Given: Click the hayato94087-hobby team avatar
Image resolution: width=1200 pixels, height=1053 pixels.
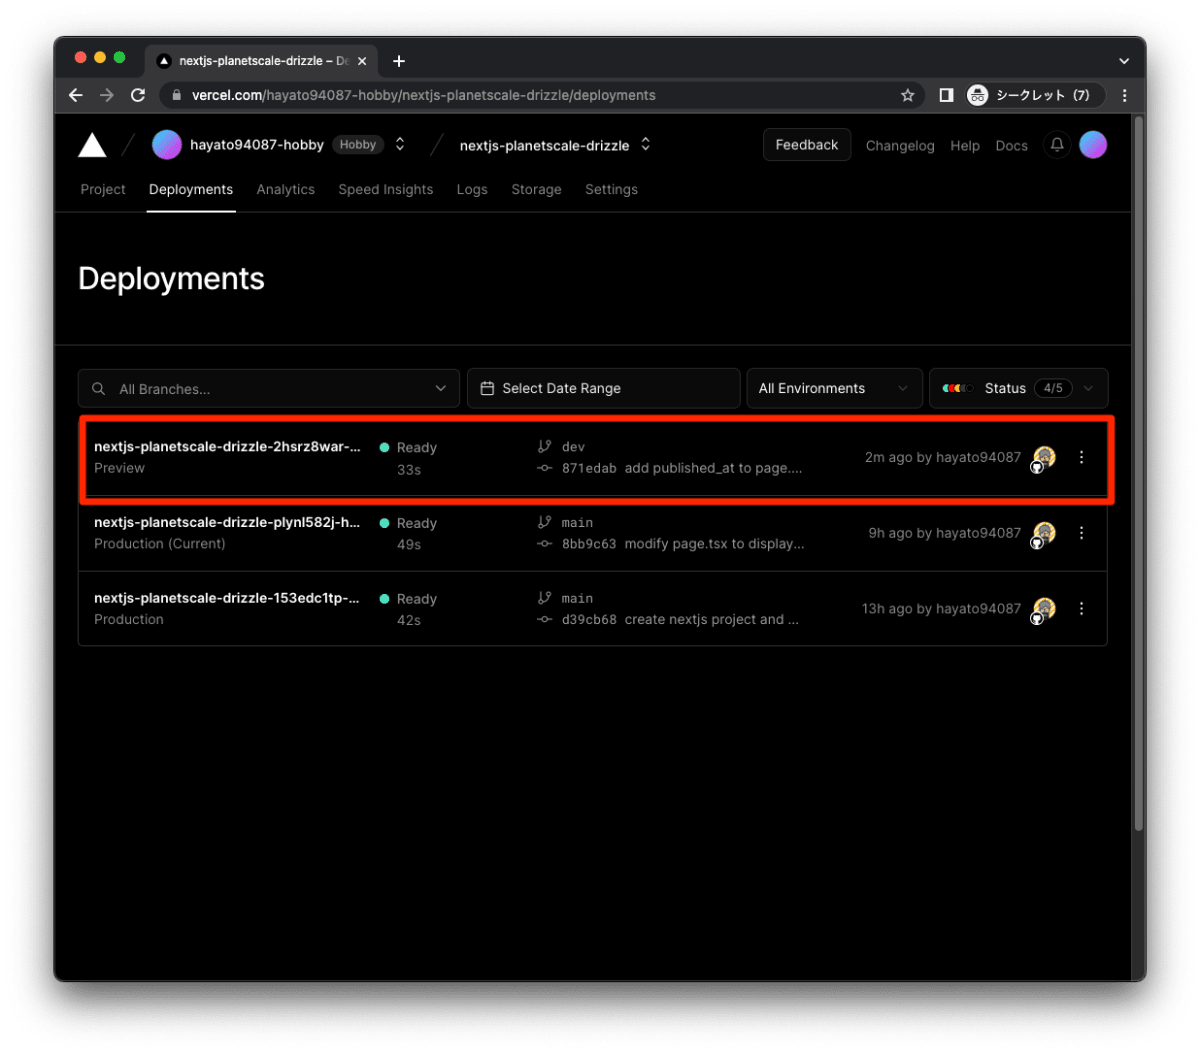Looking at the screenshot, I should pos(166,145).
